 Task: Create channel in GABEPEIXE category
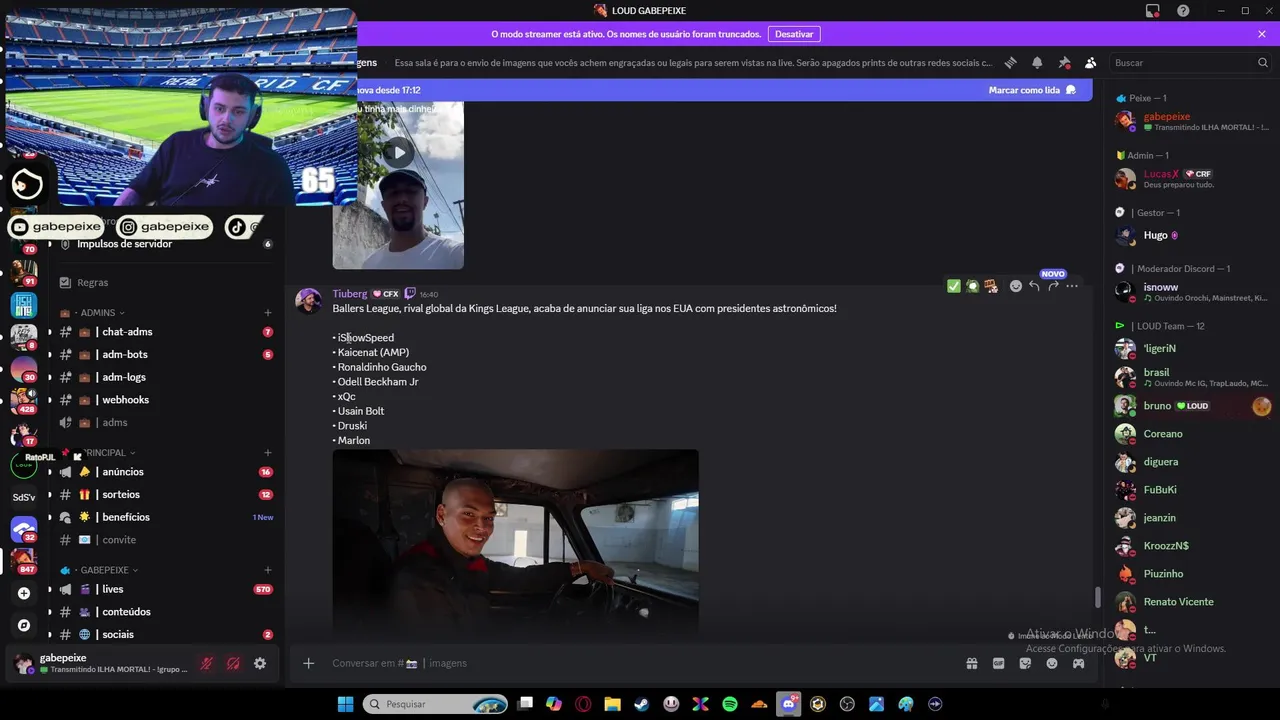pos(267,570)
